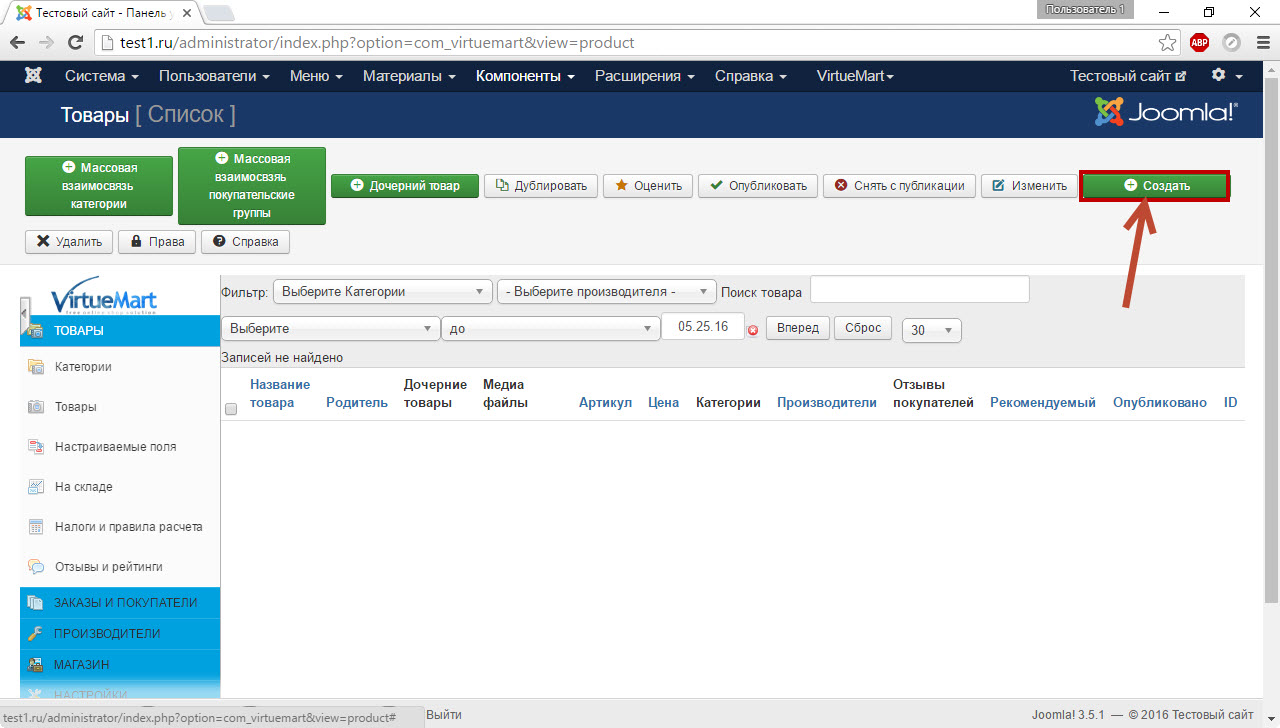
Task: Collapse the VirtueMart sidebar with the arrow handle
Action: [x=24, y=315]
